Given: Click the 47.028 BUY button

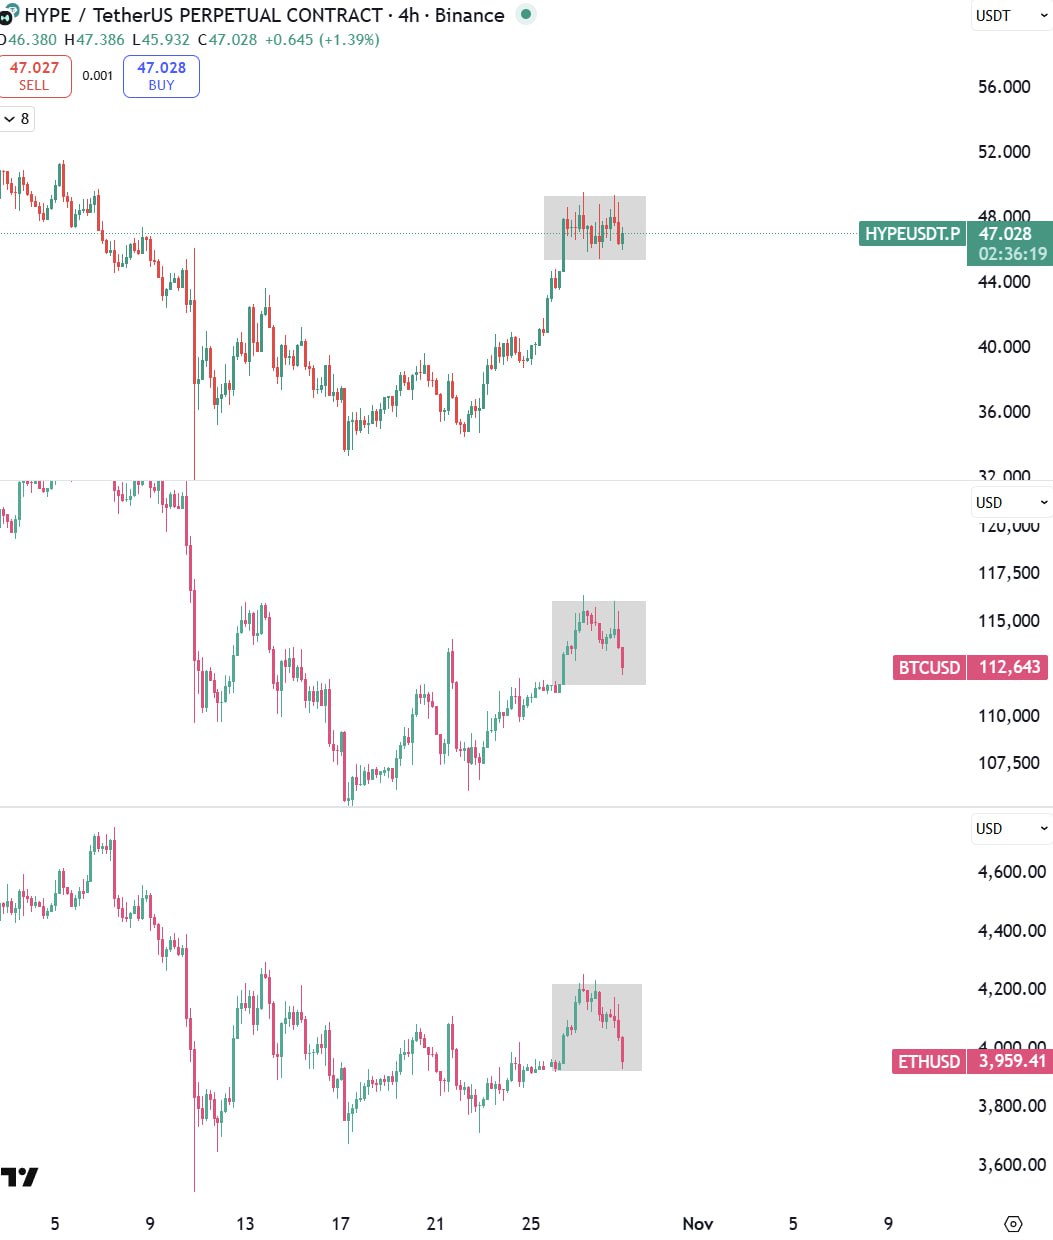Looking at the screenshot, I should pyautogui.click(x=161, y=76).
